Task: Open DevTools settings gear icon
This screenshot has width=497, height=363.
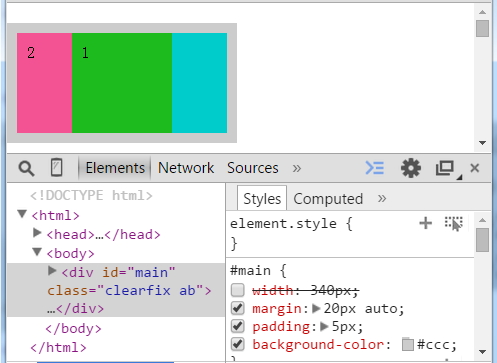Action: click(x=411, y=168)
